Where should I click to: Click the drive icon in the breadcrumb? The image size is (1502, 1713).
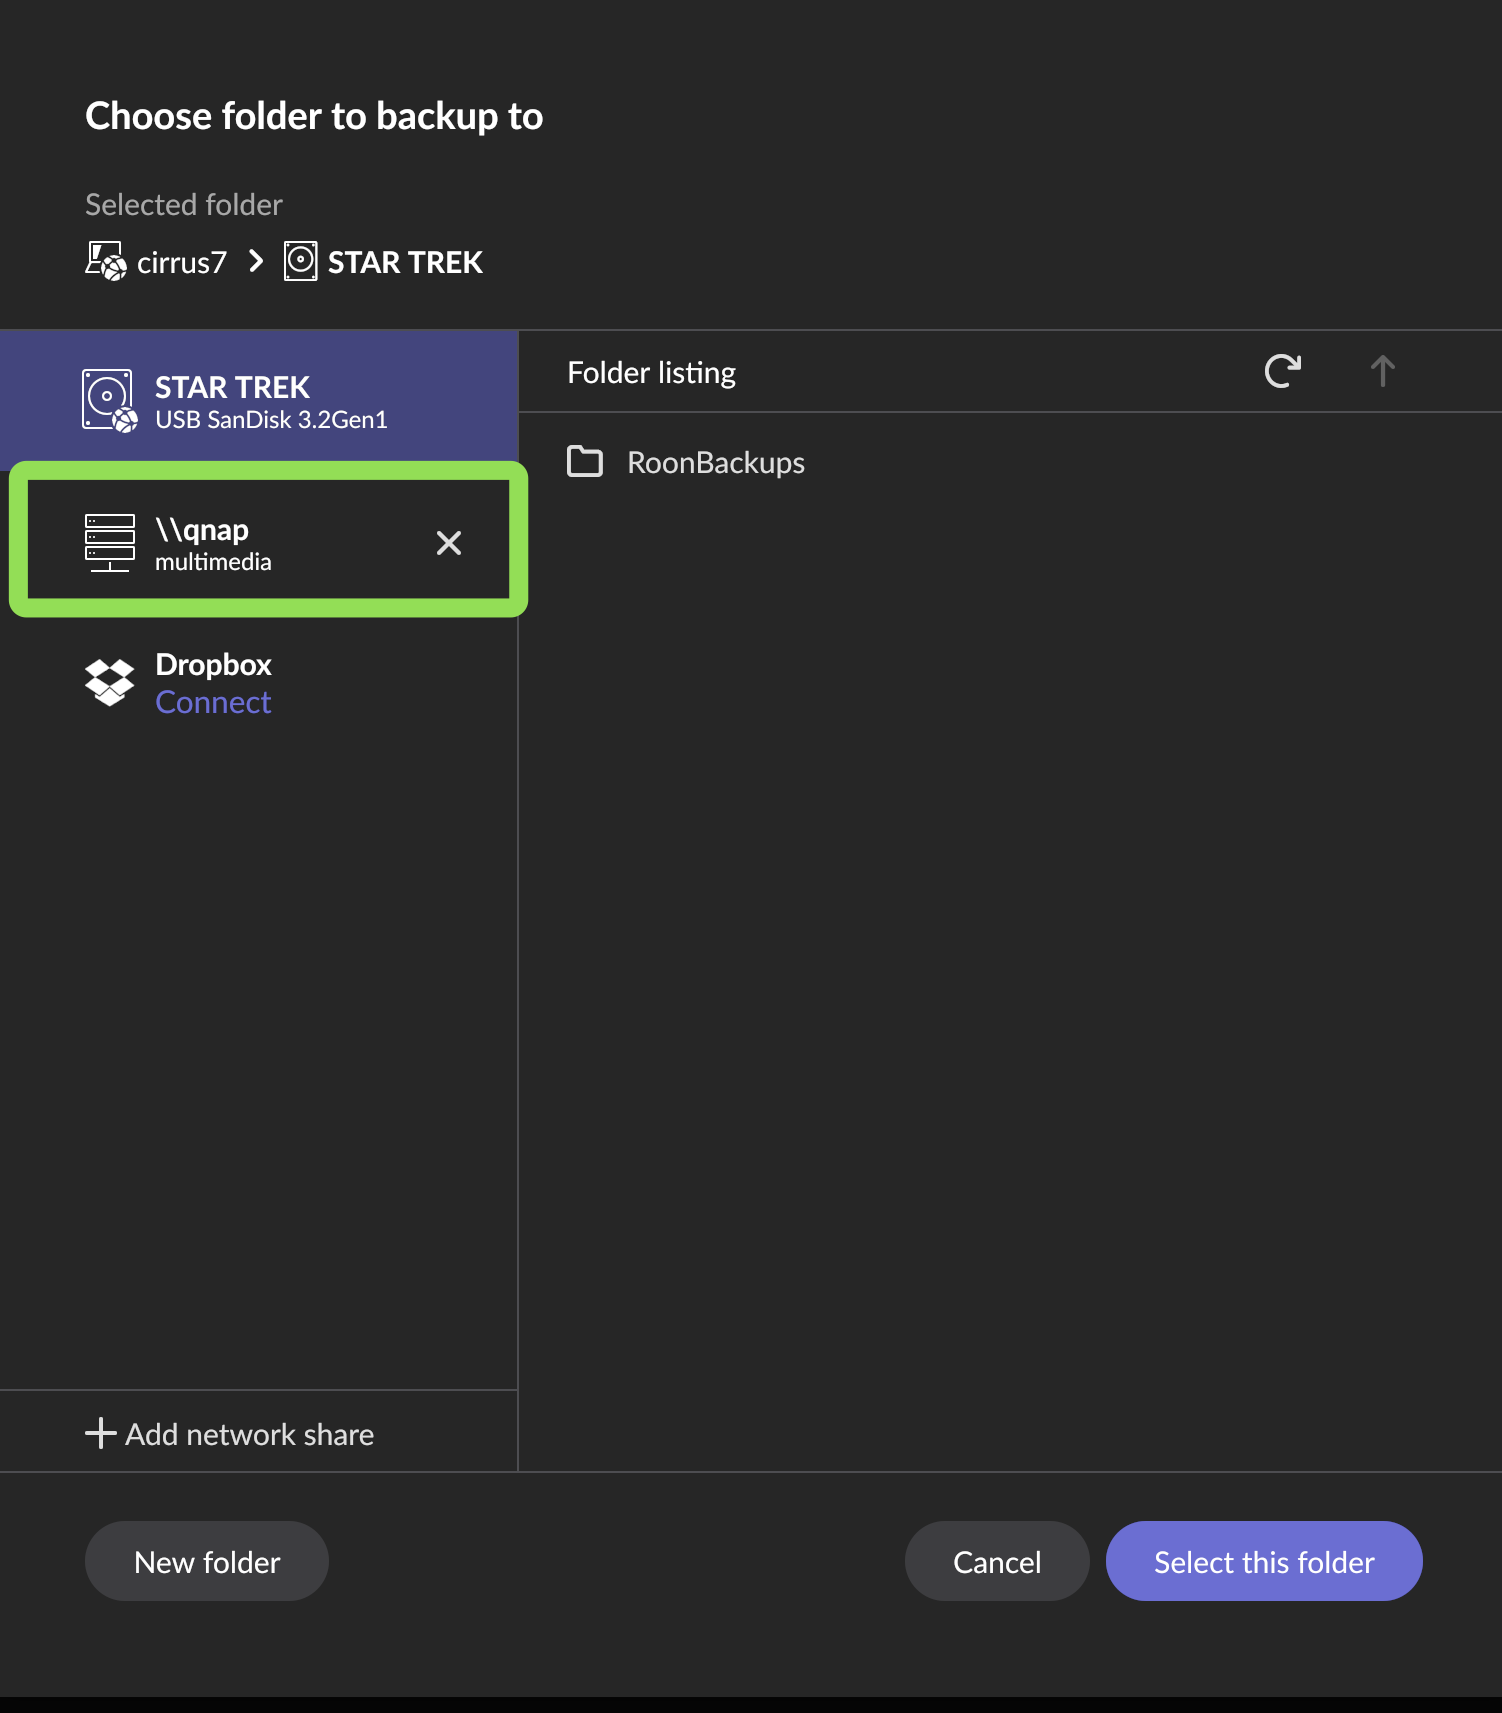click(x=301, y=261)
